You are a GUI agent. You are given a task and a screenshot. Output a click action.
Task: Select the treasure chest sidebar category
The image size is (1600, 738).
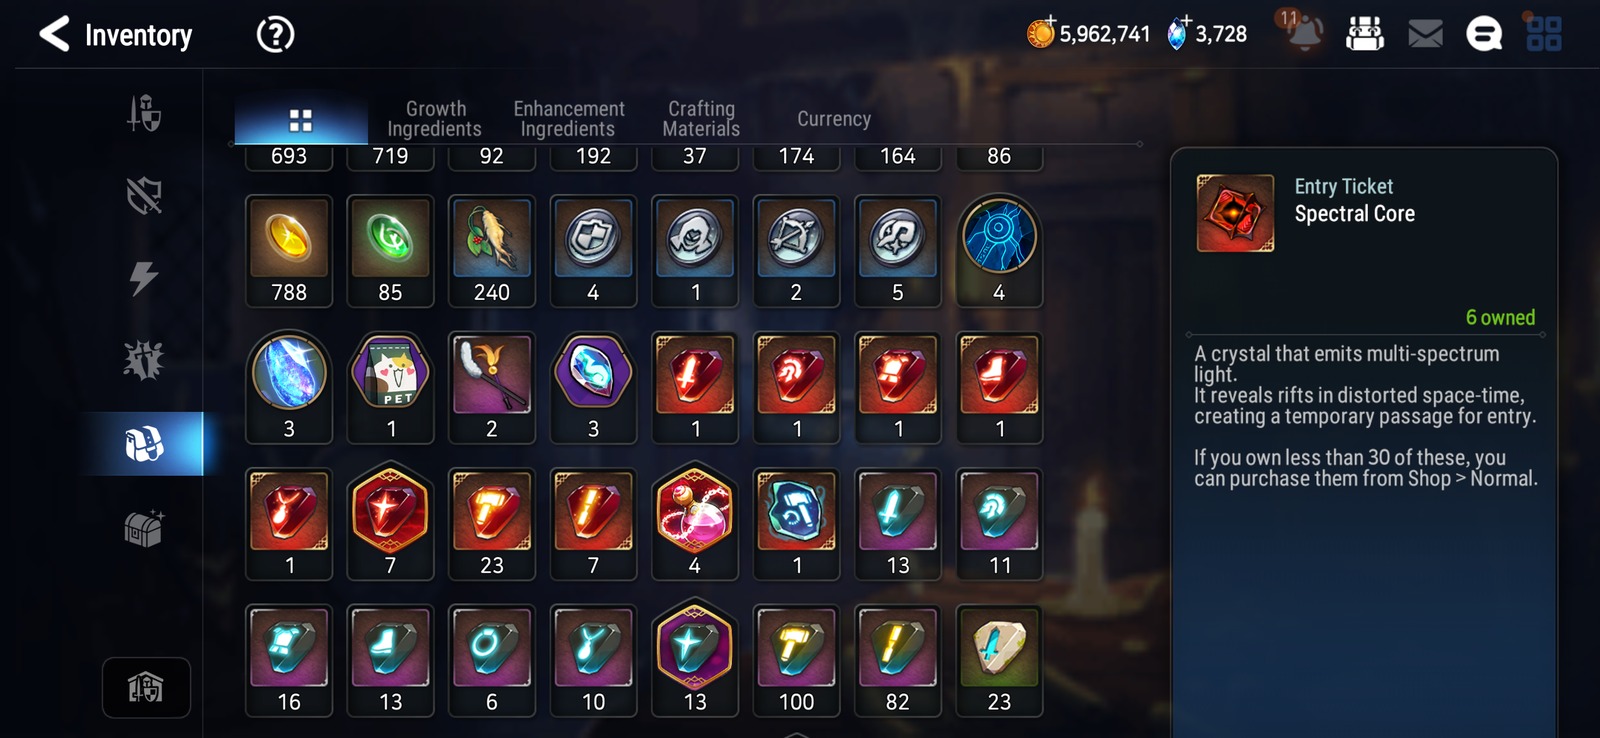pos(144,528)
